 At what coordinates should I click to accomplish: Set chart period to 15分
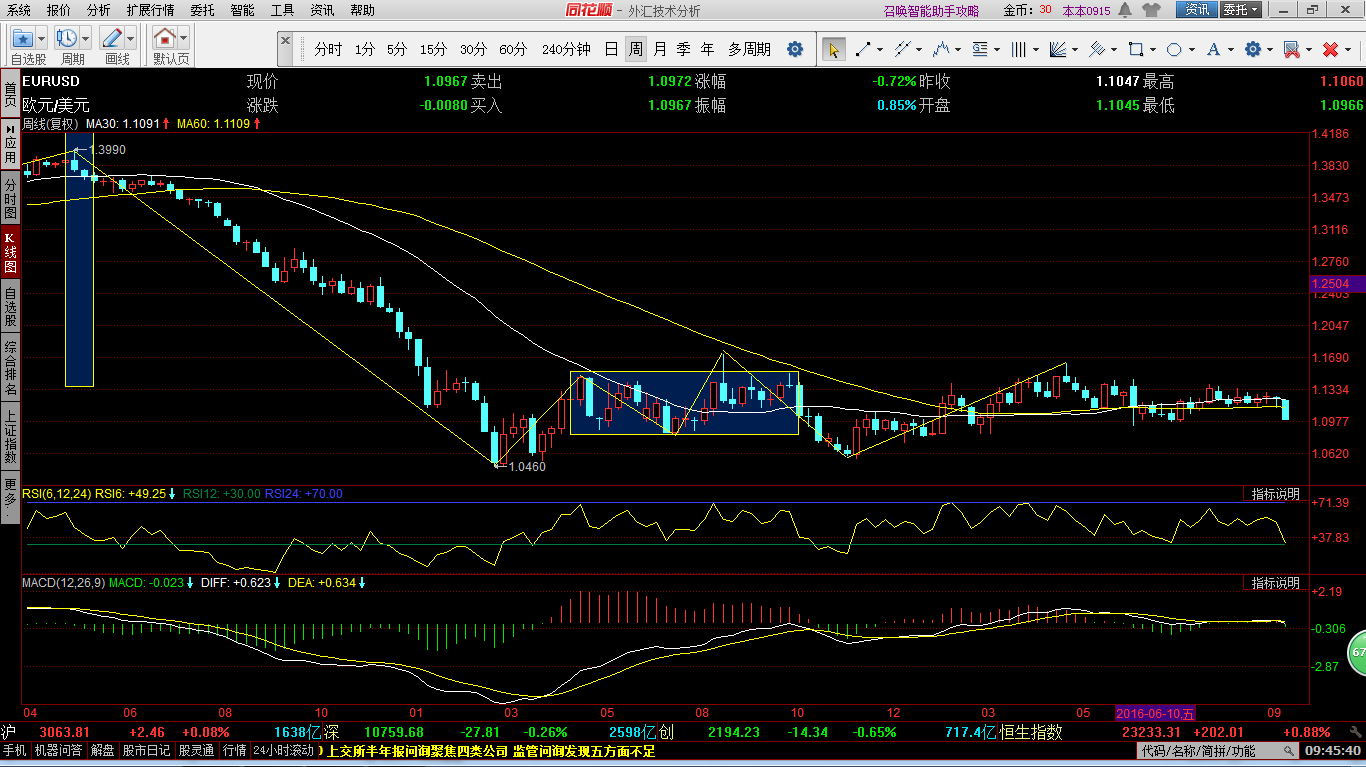(x=433, y=49)
